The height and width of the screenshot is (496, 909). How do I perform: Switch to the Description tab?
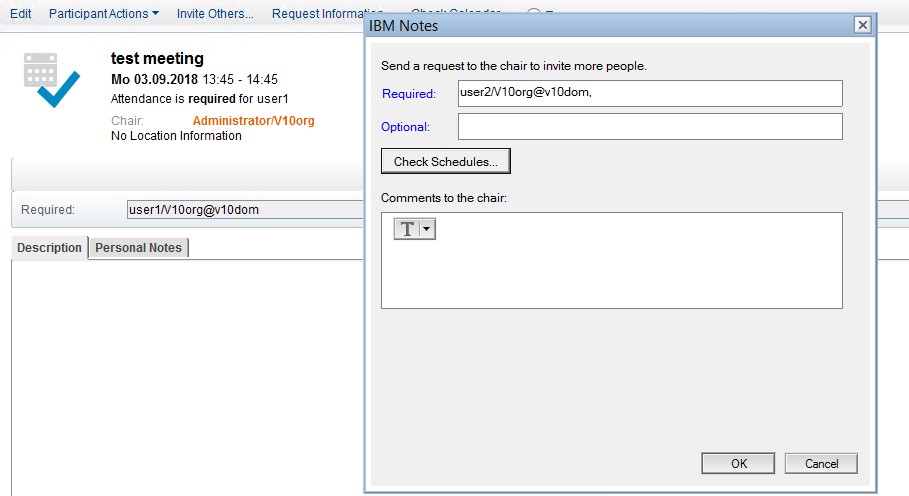tap(50, 248)
